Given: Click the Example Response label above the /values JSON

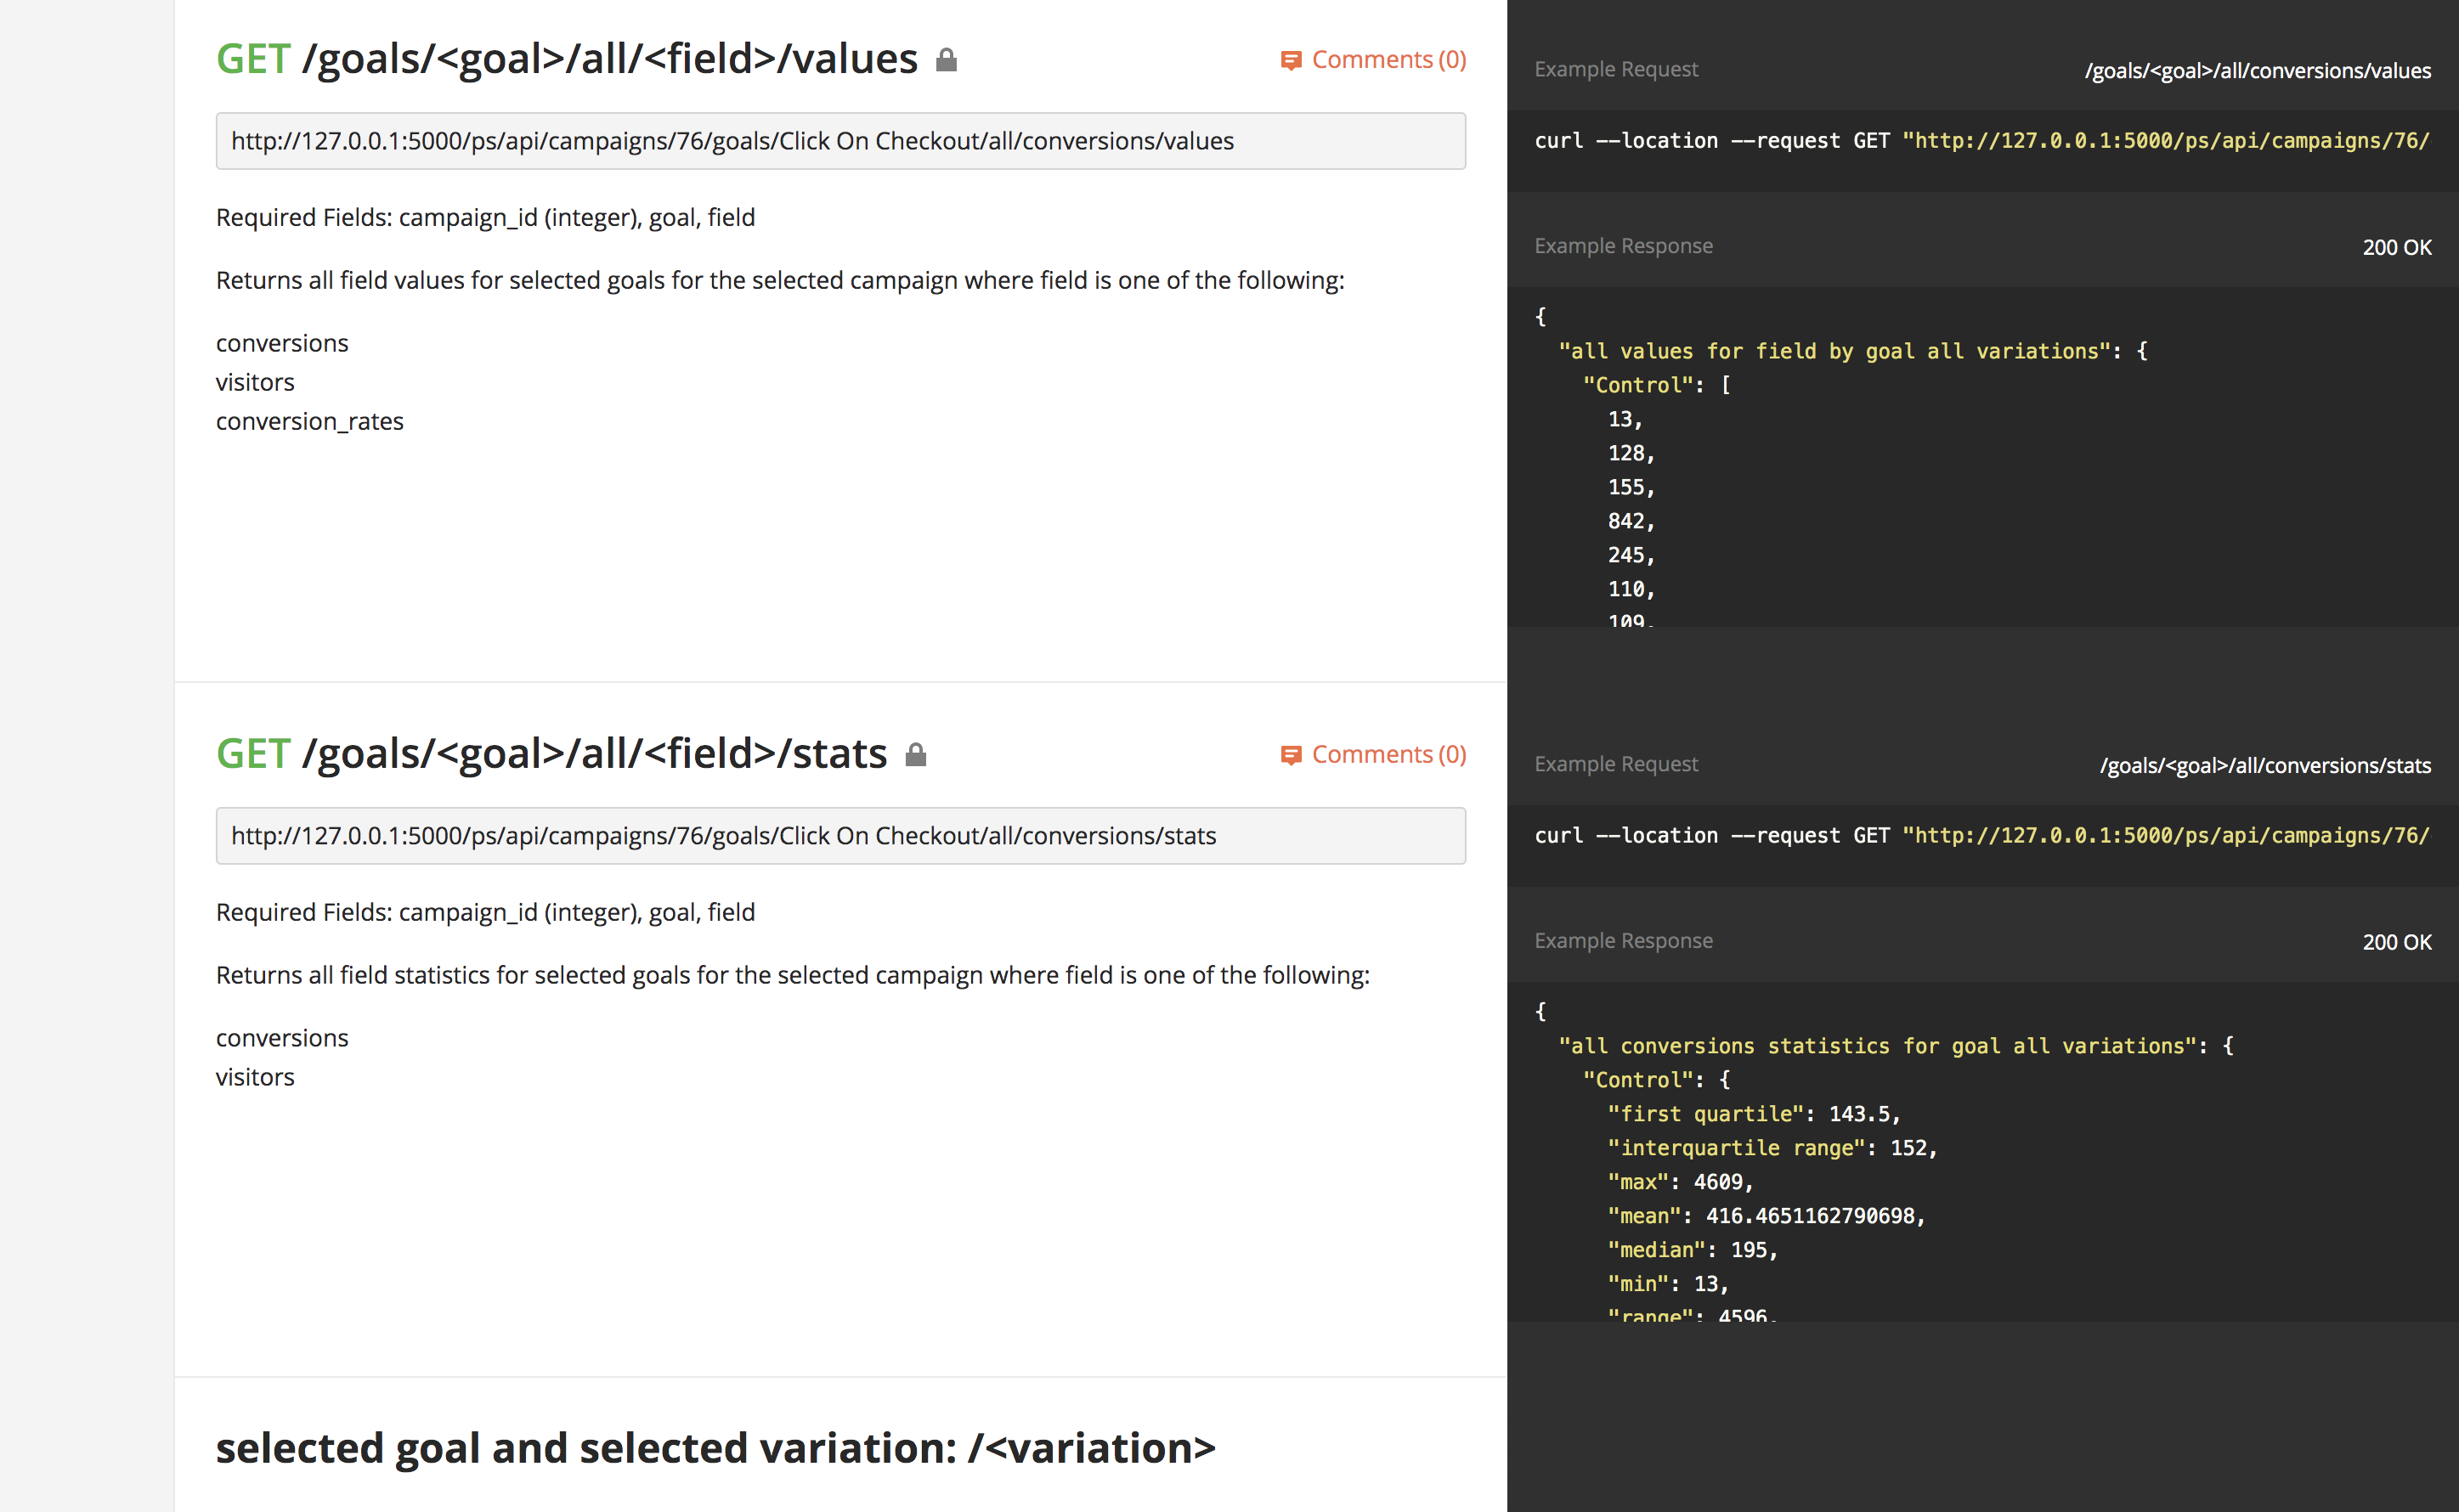Looking at the screenshot, I should click(x=1623, y=246).
